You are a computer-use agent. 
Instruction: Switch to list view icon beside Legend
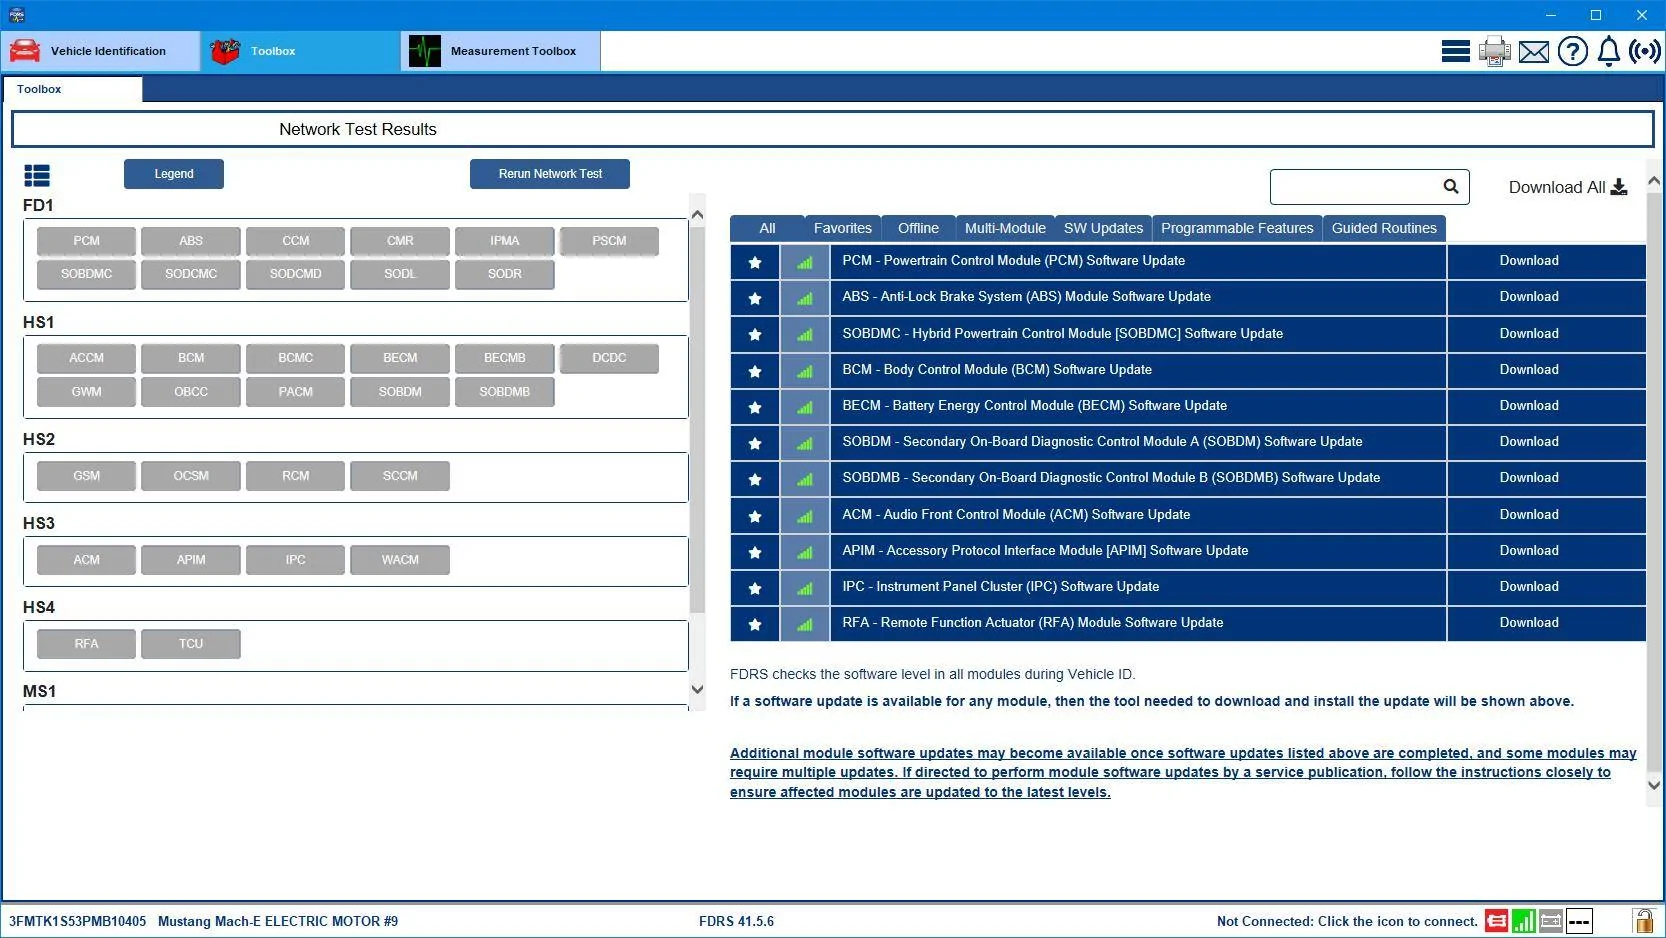37,176
